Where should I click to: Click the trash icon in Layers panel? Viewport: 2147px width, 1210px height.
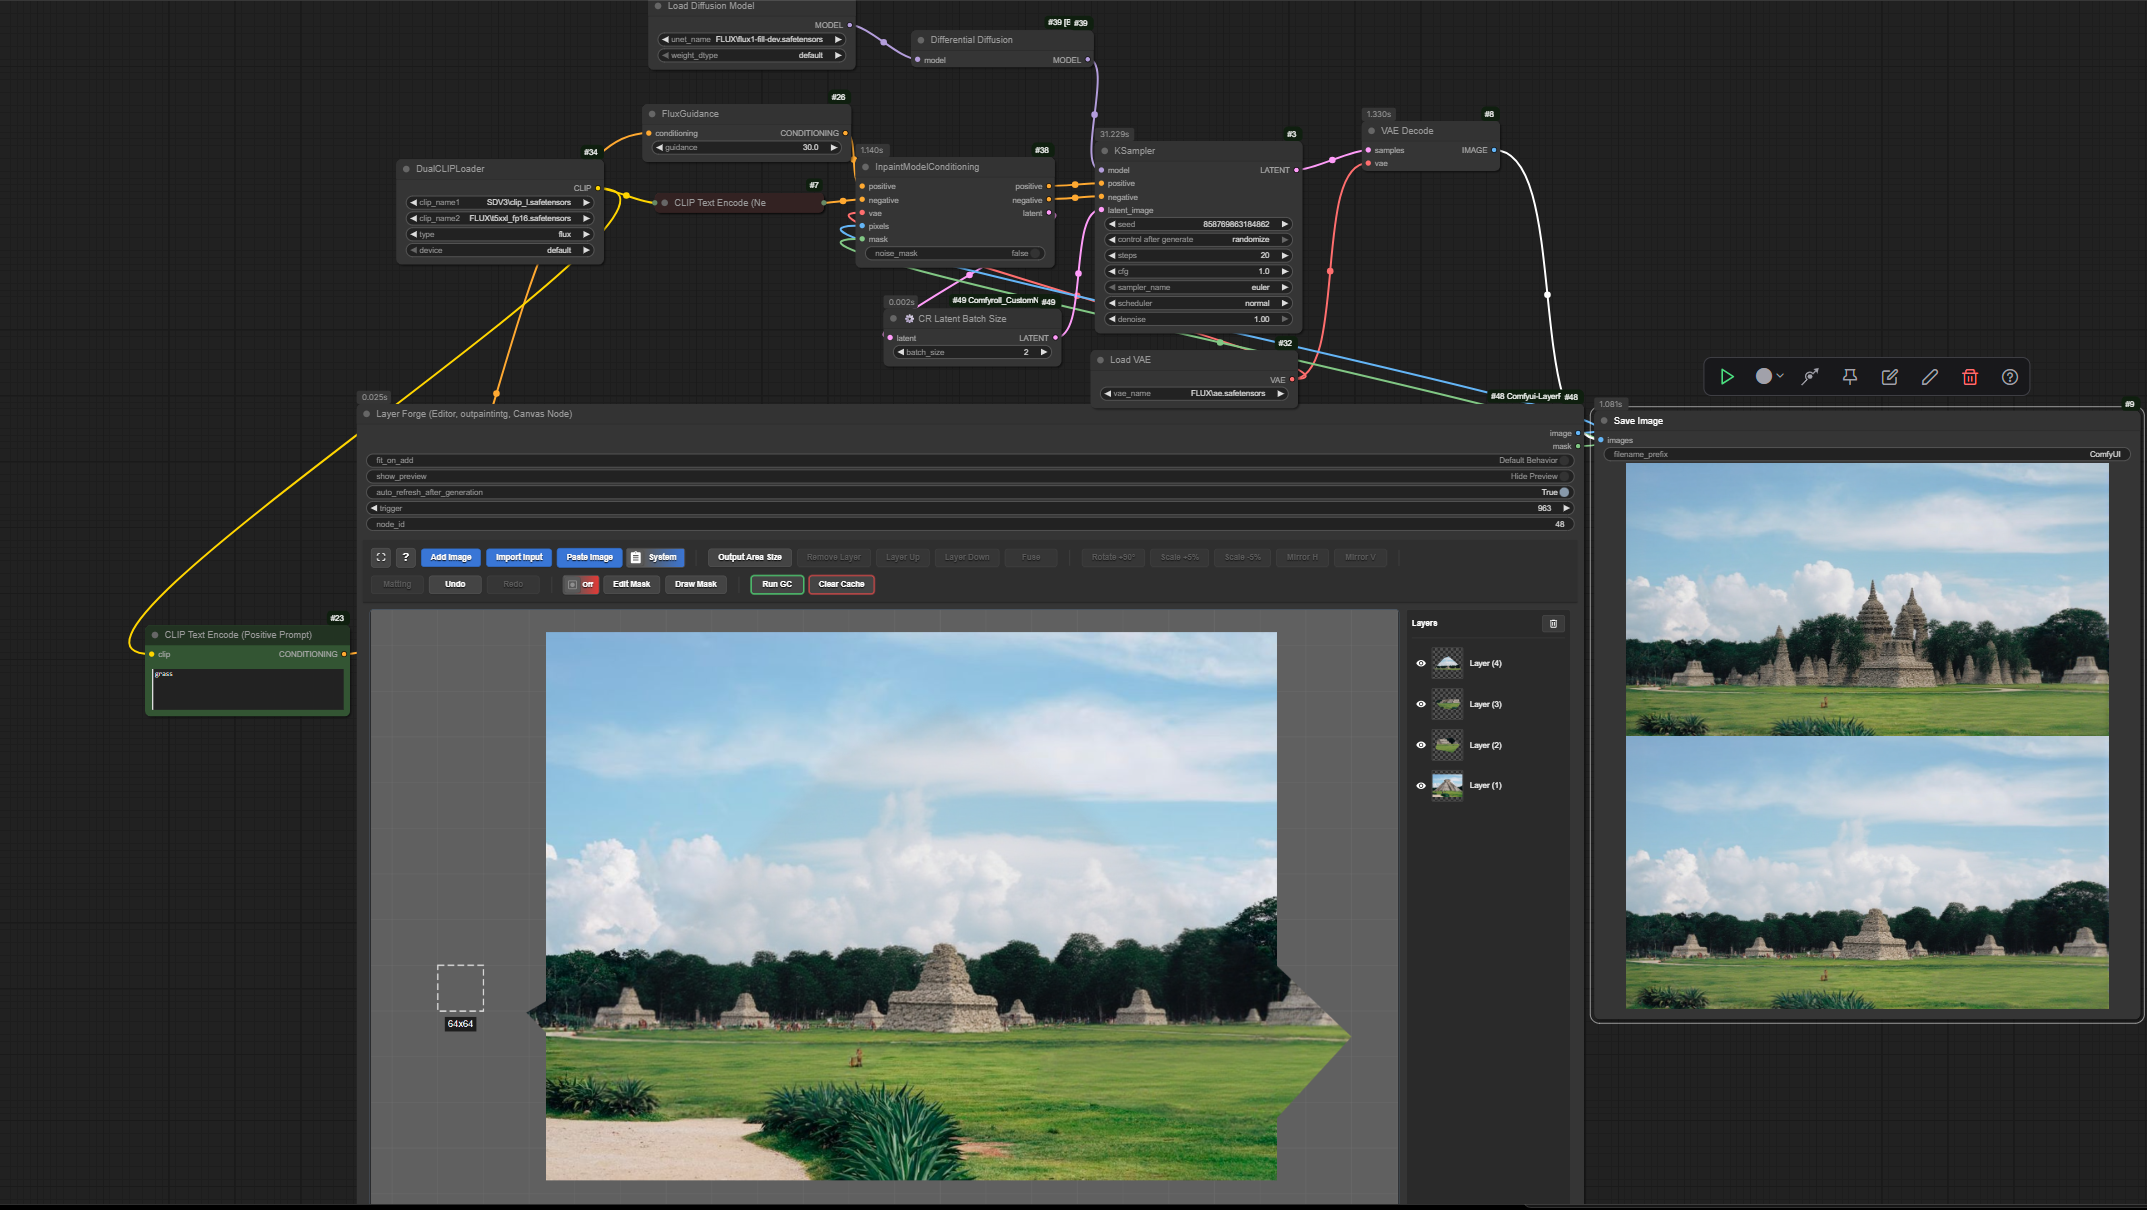pyautogui.click(x=1553, y=623)
